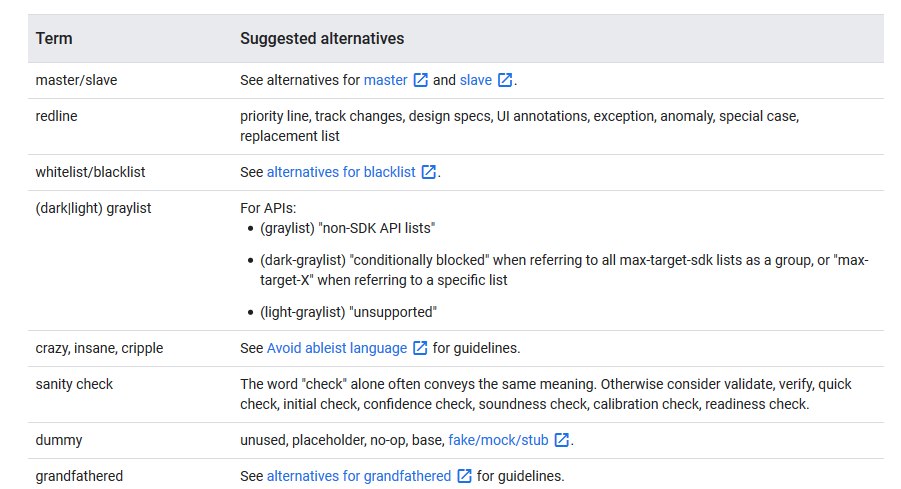901x489 pixels.
Task: Click the external link icon after slave
Action: click(x=505, y=80)
